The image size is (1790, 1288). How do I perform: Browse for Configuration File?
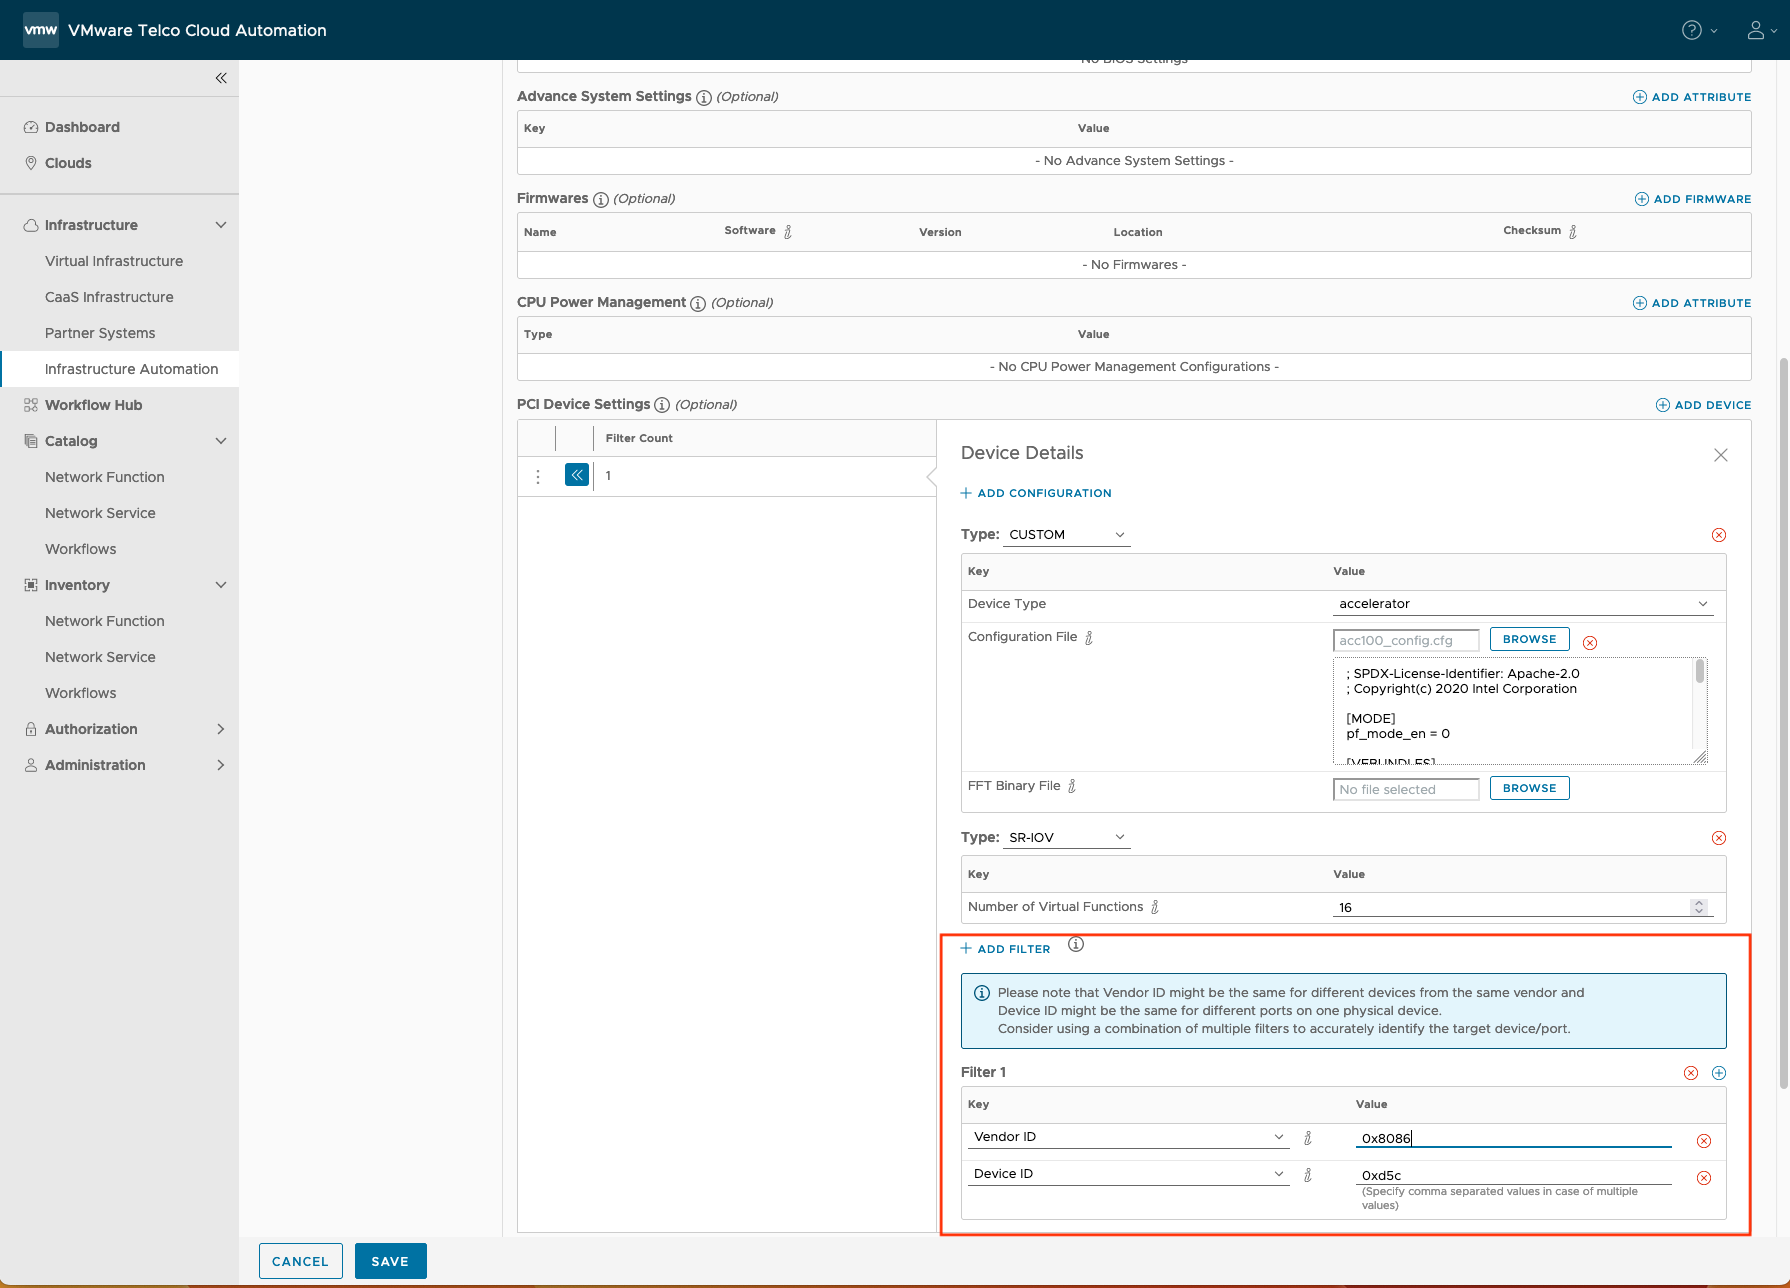[1530, 639]
